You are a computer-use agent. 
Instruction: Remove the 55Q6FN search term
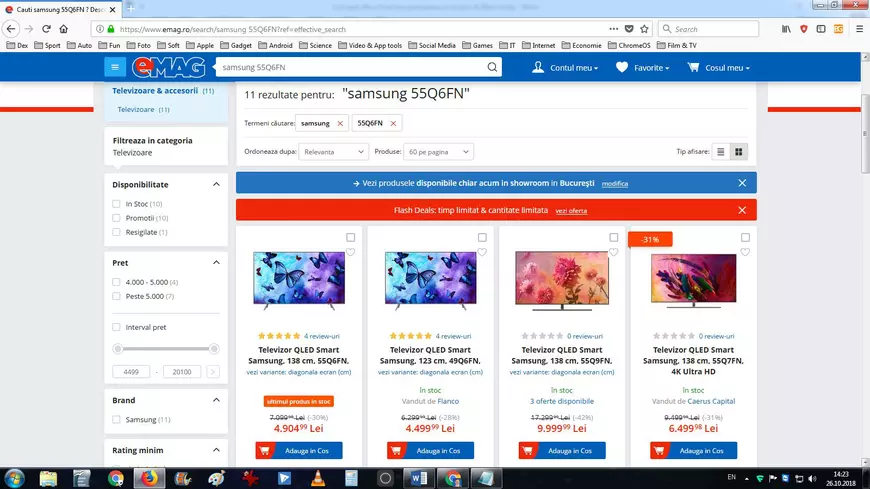pos(393,123)
